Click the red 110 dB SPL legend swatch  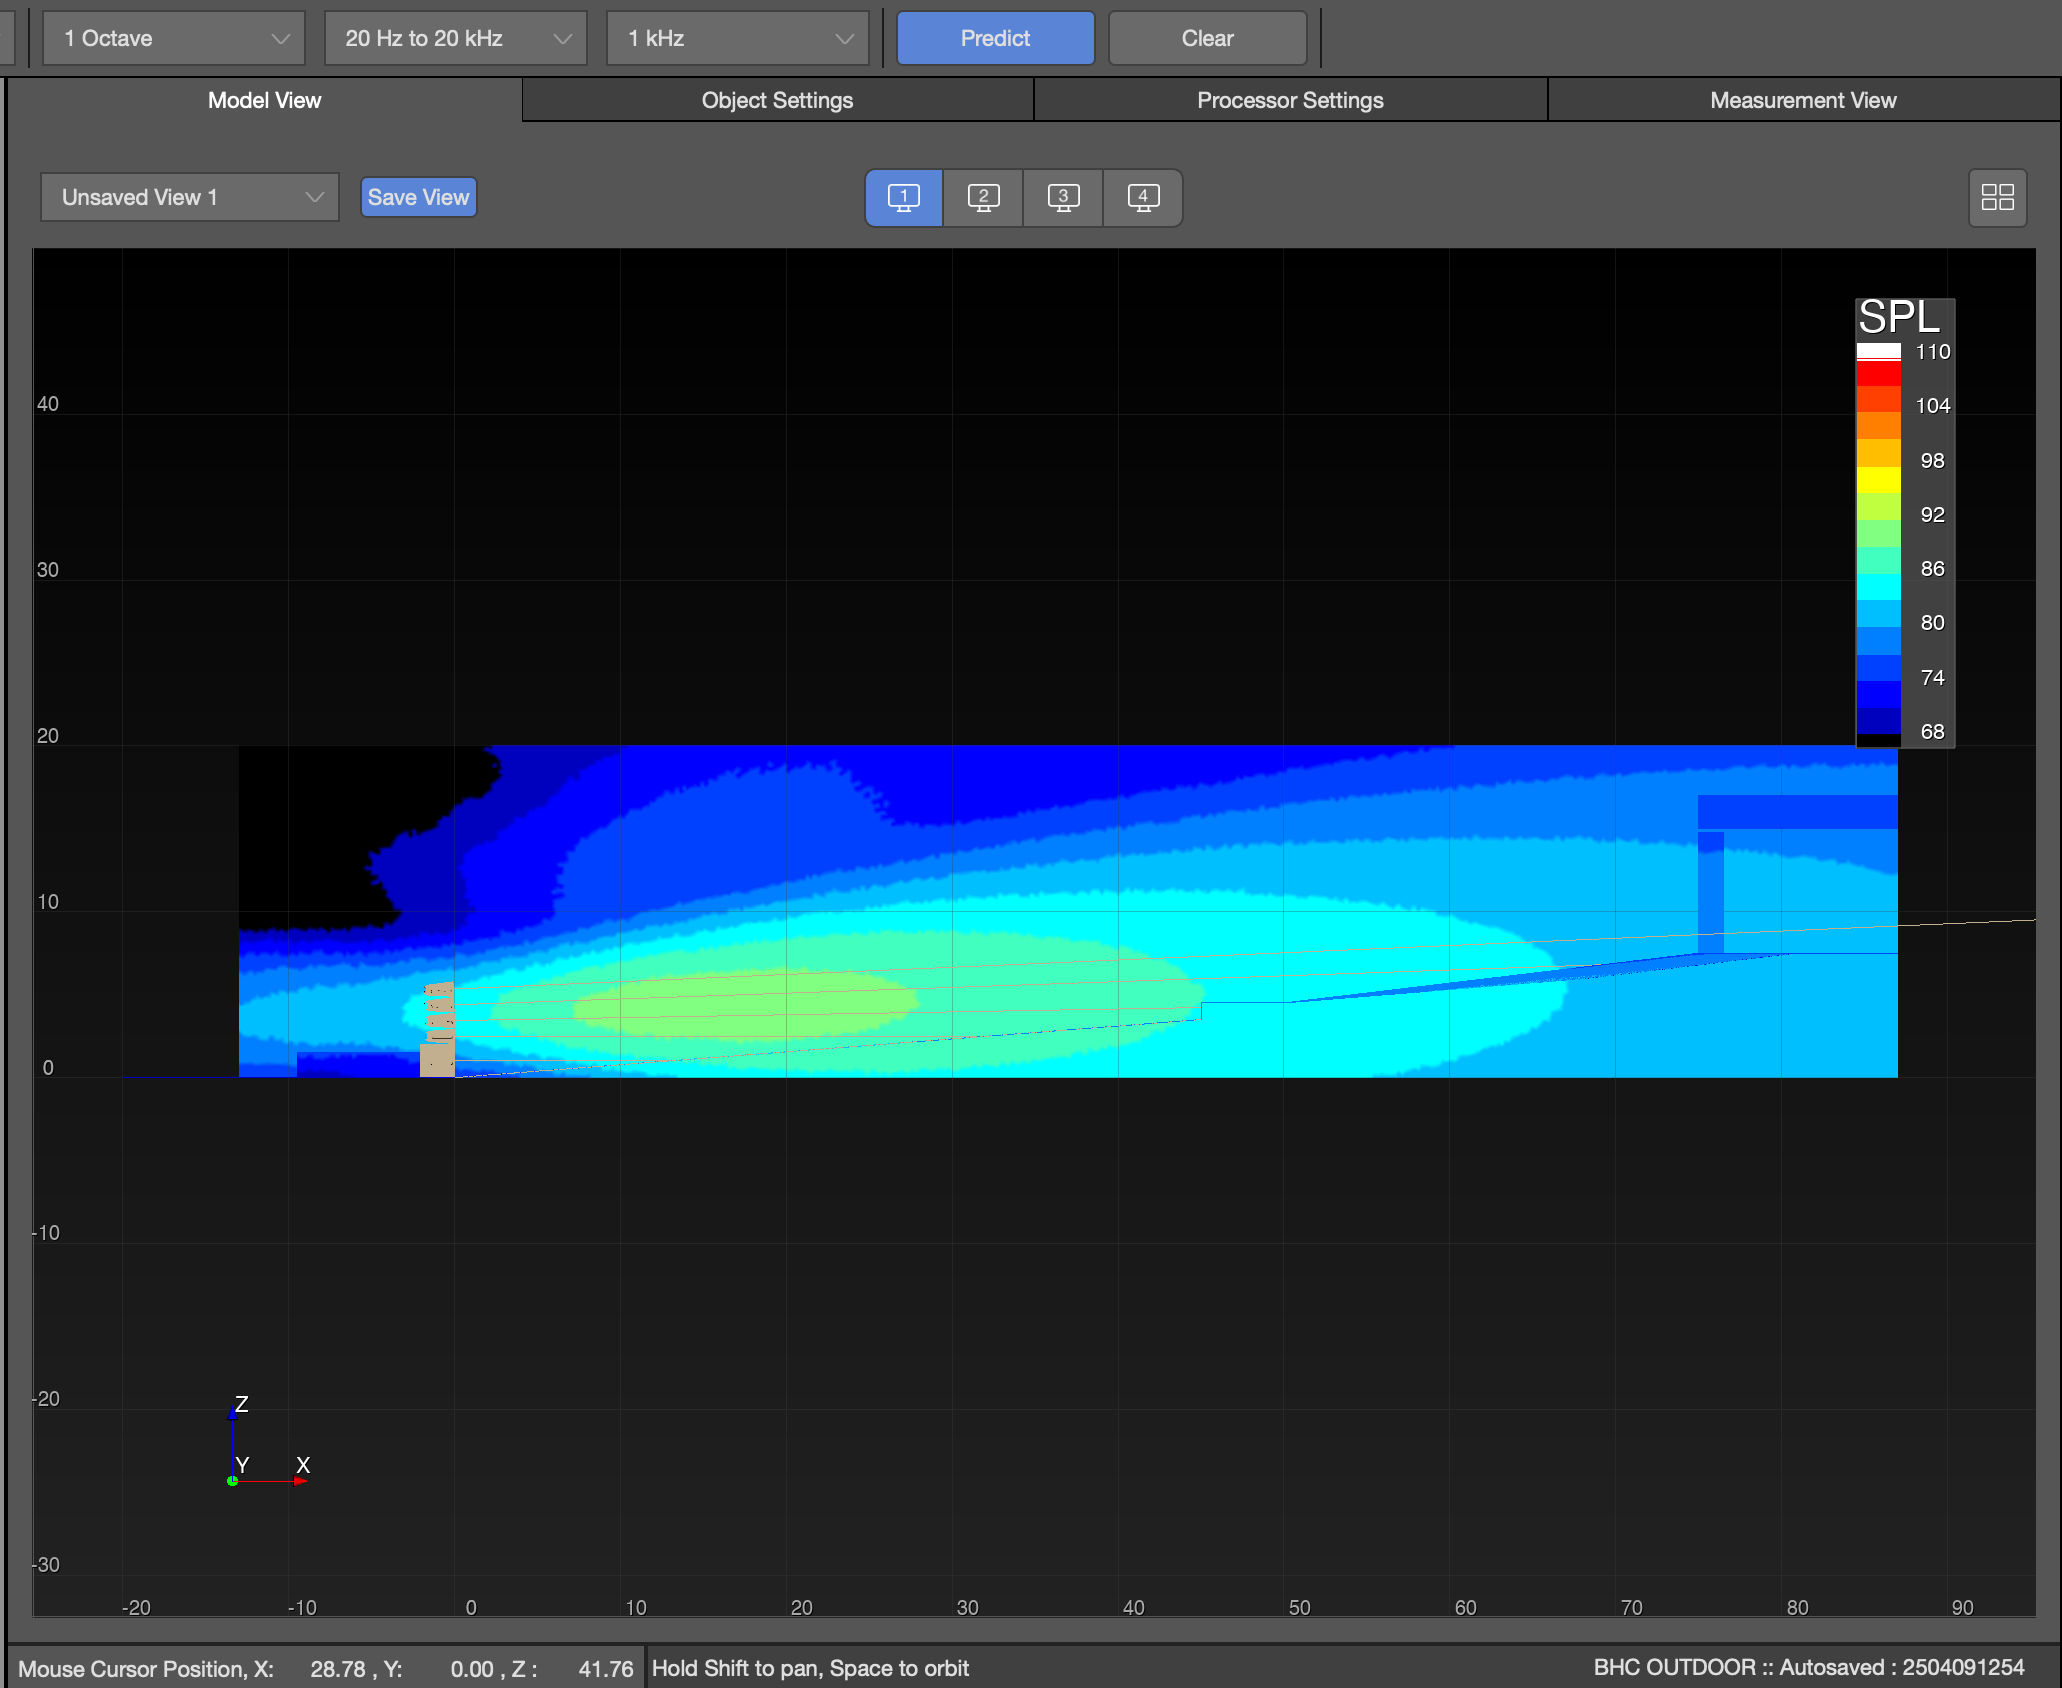[1878, 372]
